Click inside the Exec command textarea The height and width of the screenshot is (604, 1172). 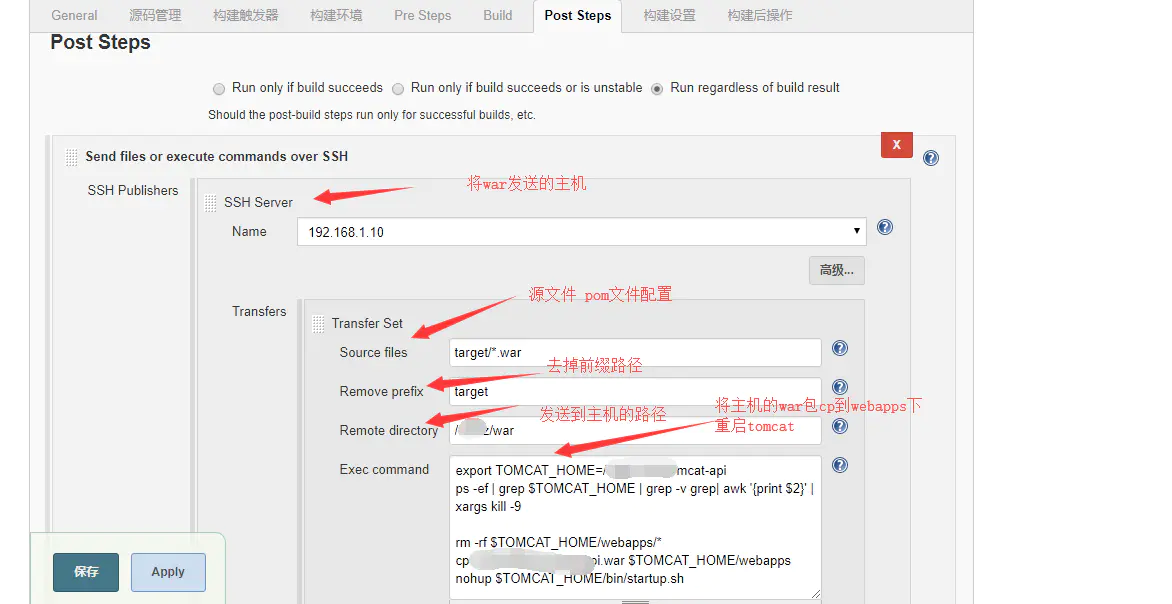(x=635, y=527)
